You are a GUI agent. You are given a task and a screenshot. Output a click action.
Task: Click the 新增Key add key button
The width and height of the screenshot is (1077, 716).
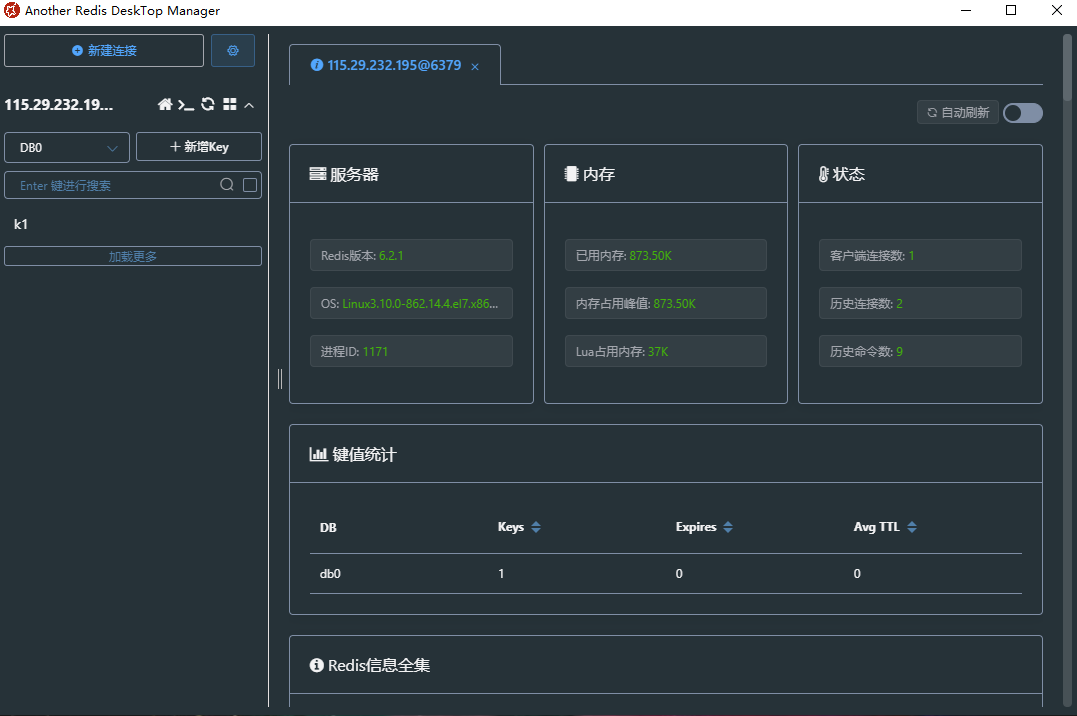(199, 147)
